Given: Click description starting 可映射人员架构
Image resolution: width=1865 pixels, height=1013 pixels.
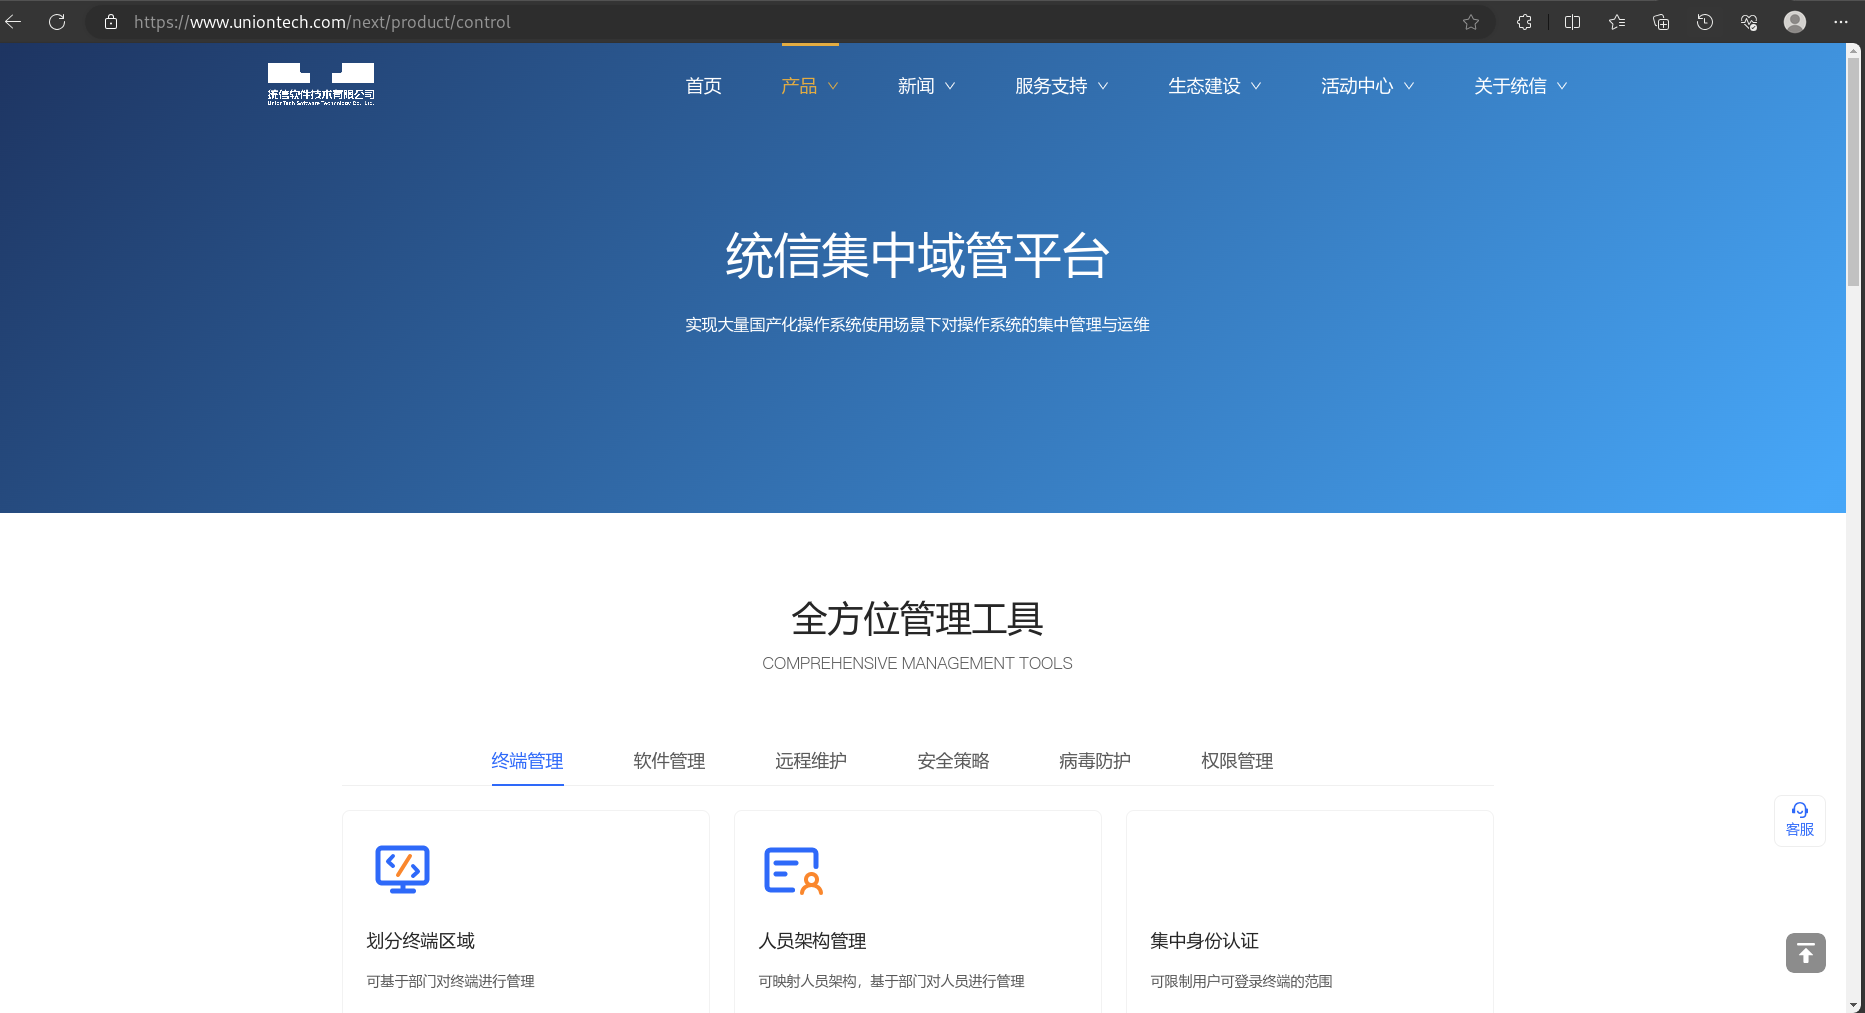Looking at the screenshot, I should coord(891,981).
